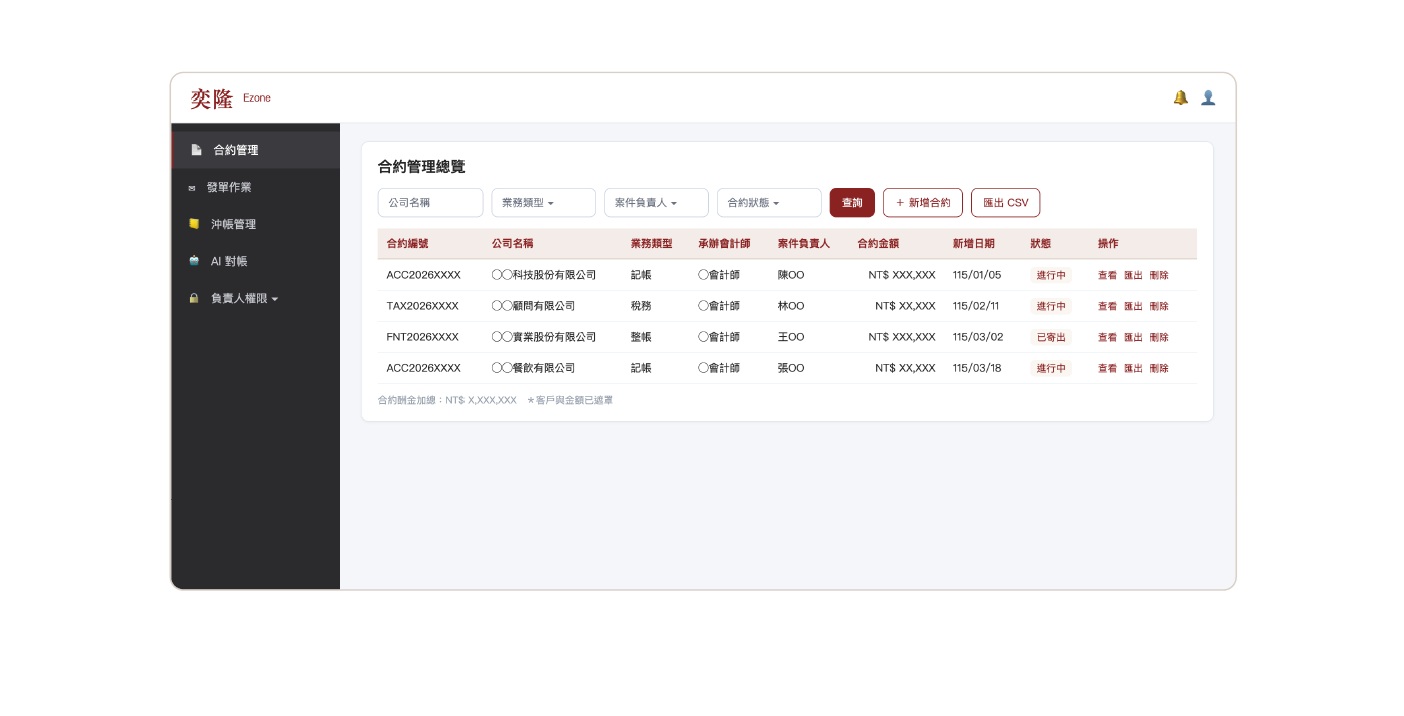
Task: Go to 發單作業 in the sidebar
Action: pyautogui.click(x=229, y=187)
